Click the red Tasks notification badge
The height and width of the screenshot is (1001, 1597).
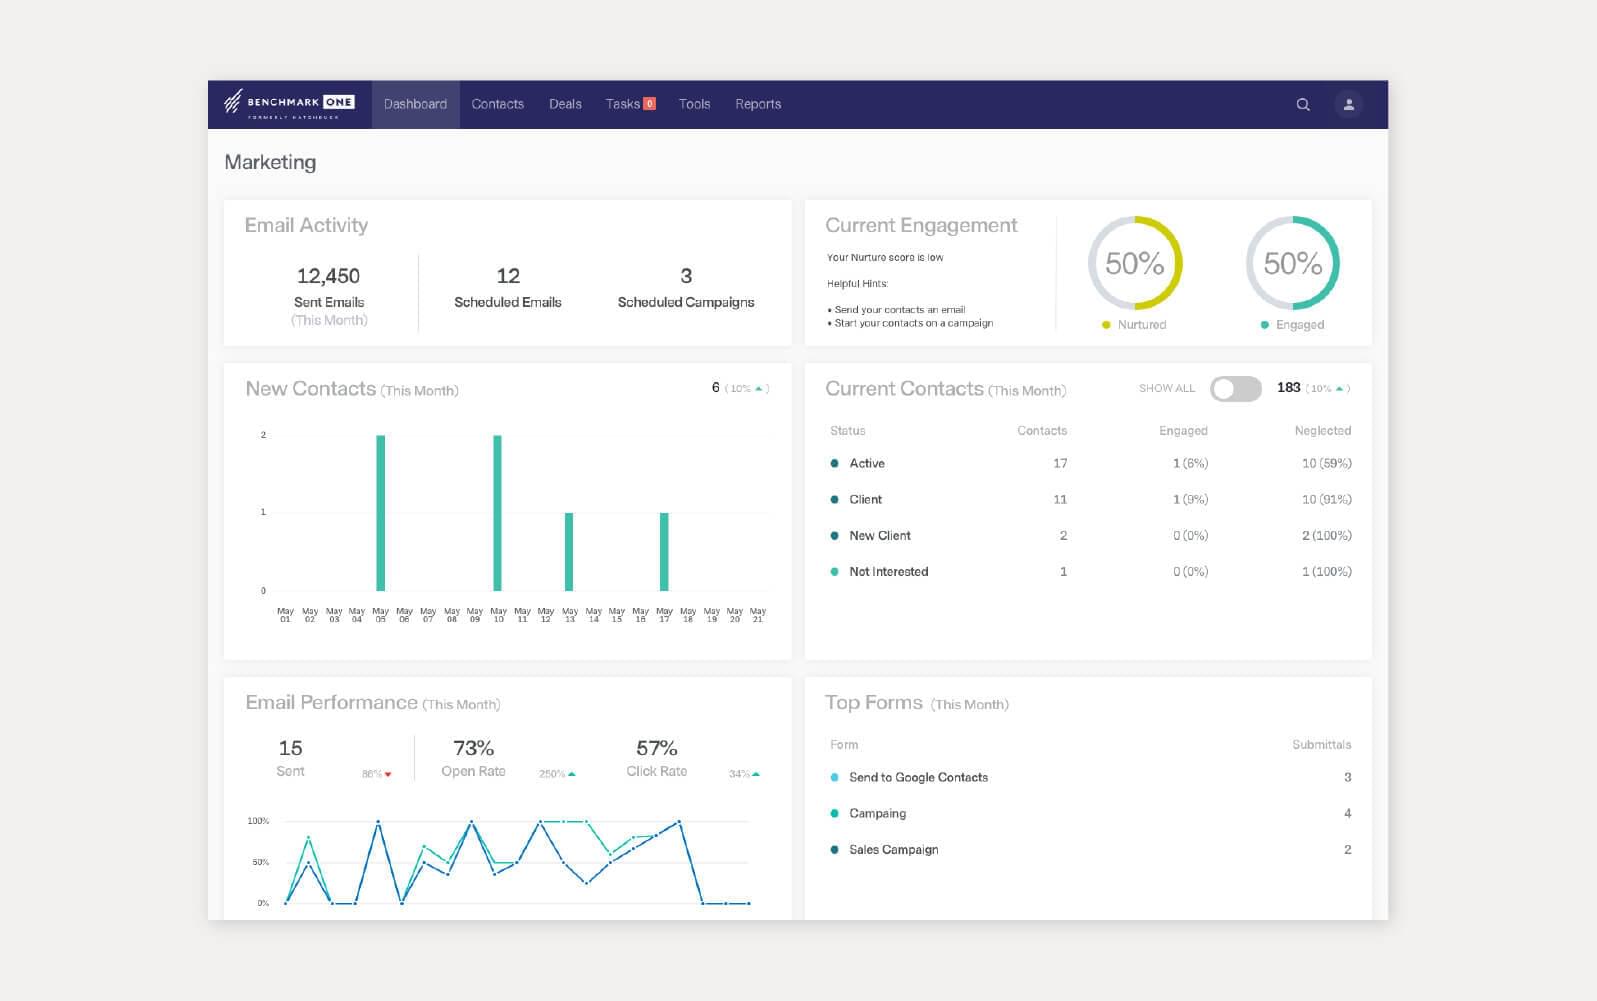[650, 104]
